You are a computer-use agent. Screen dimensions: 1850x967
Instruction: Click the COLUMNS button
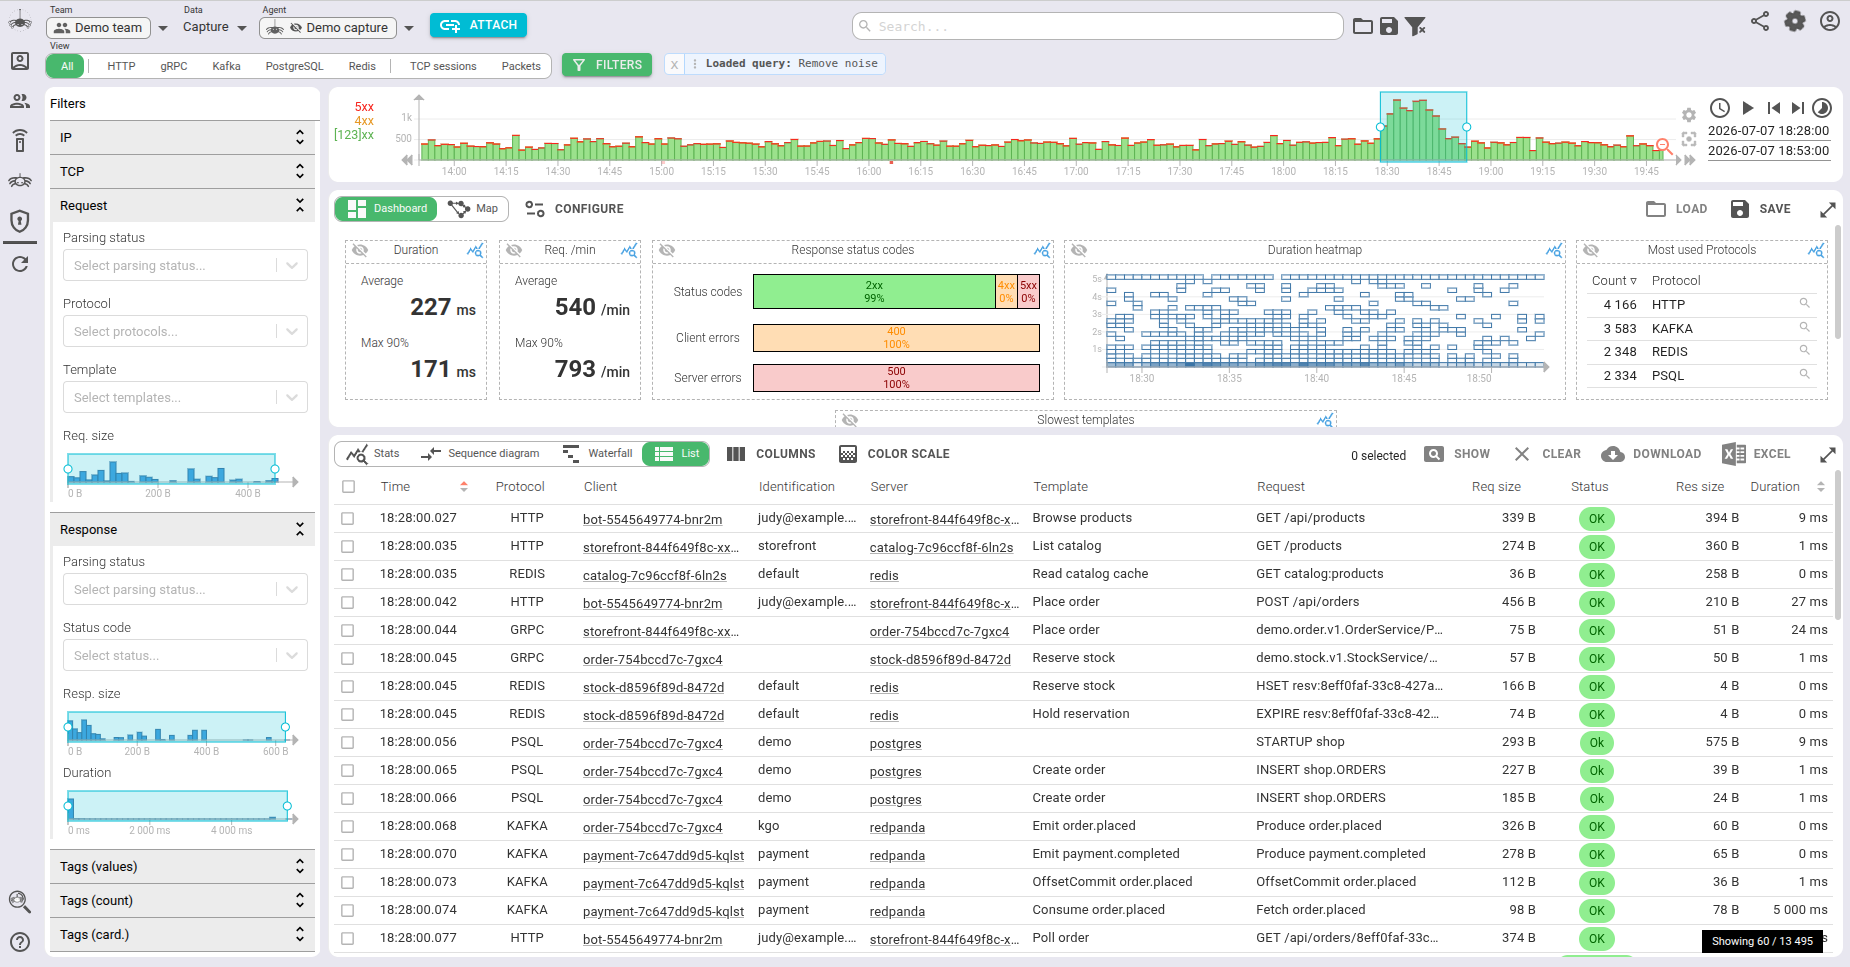771,454
